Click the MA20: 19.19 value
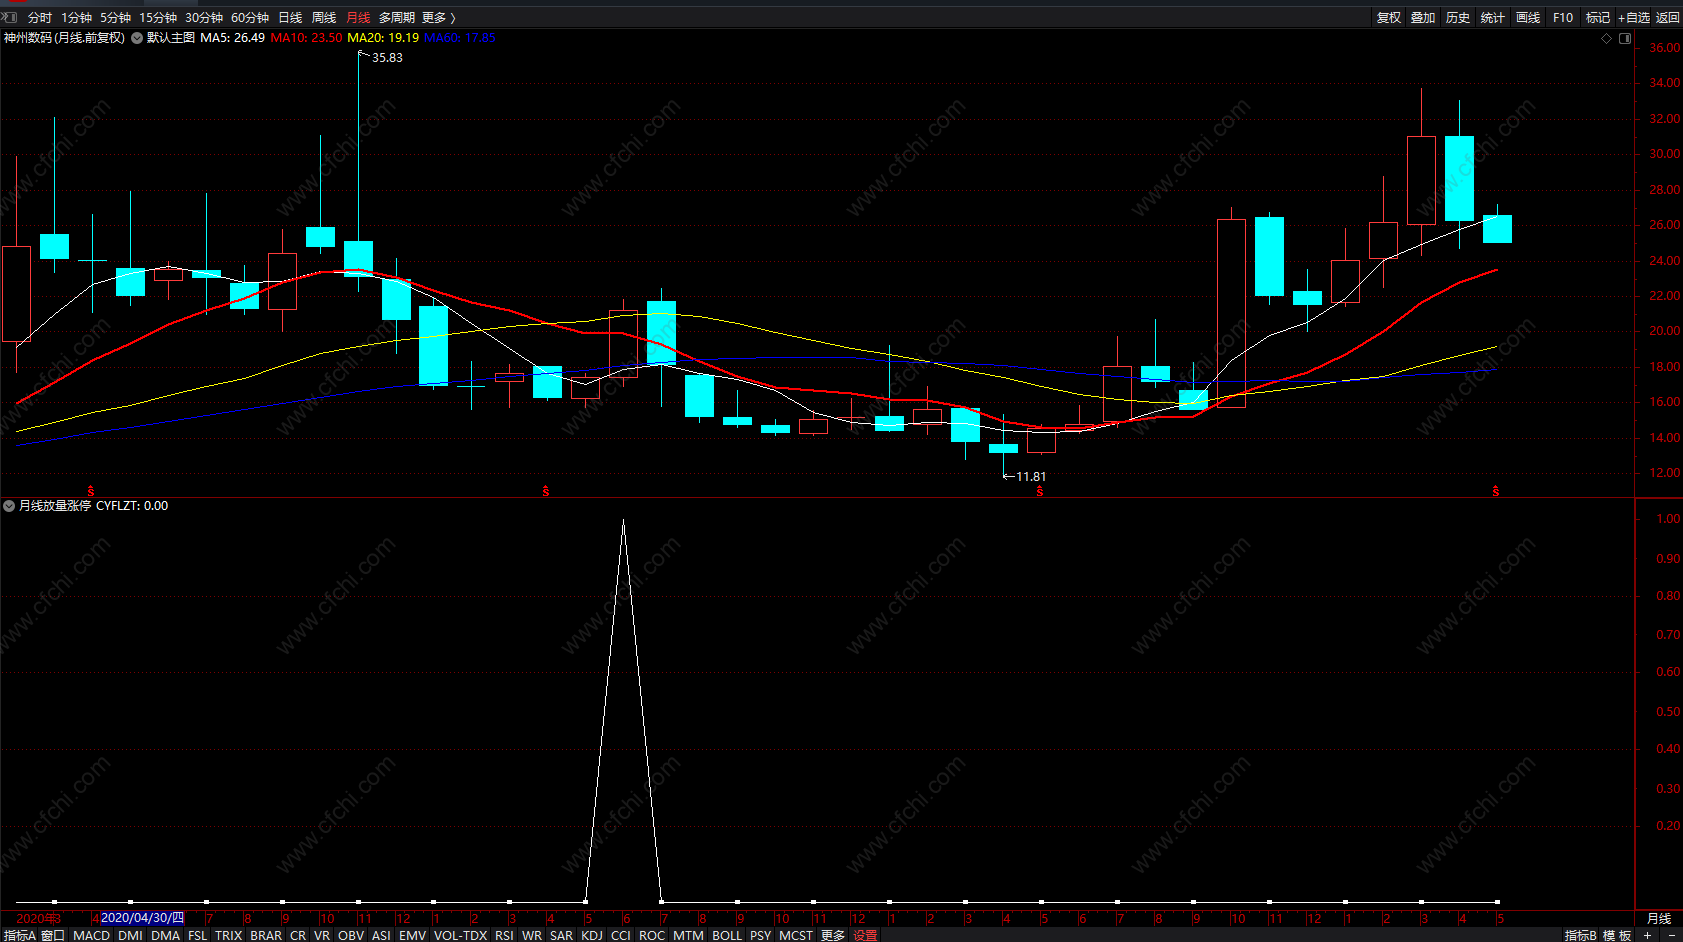This screenshot has width=1683, height=942. pos(383,38)
